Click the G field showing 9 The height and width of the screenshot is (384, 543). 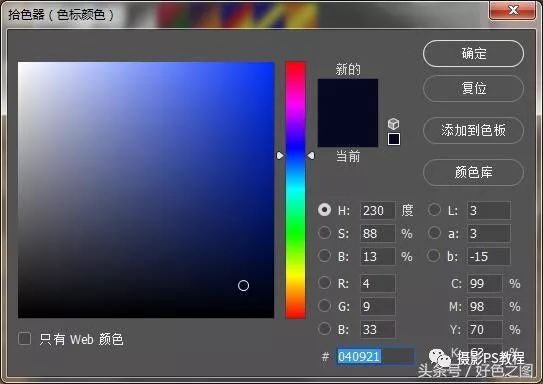pyautogui.click(x=377, y=306)
